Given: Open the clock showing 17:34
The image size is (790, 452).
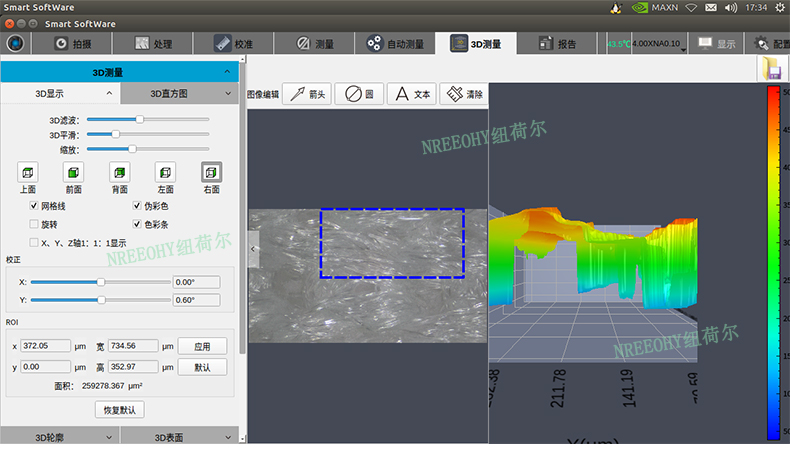Looking at the screenshot, I should pos(756,8).
